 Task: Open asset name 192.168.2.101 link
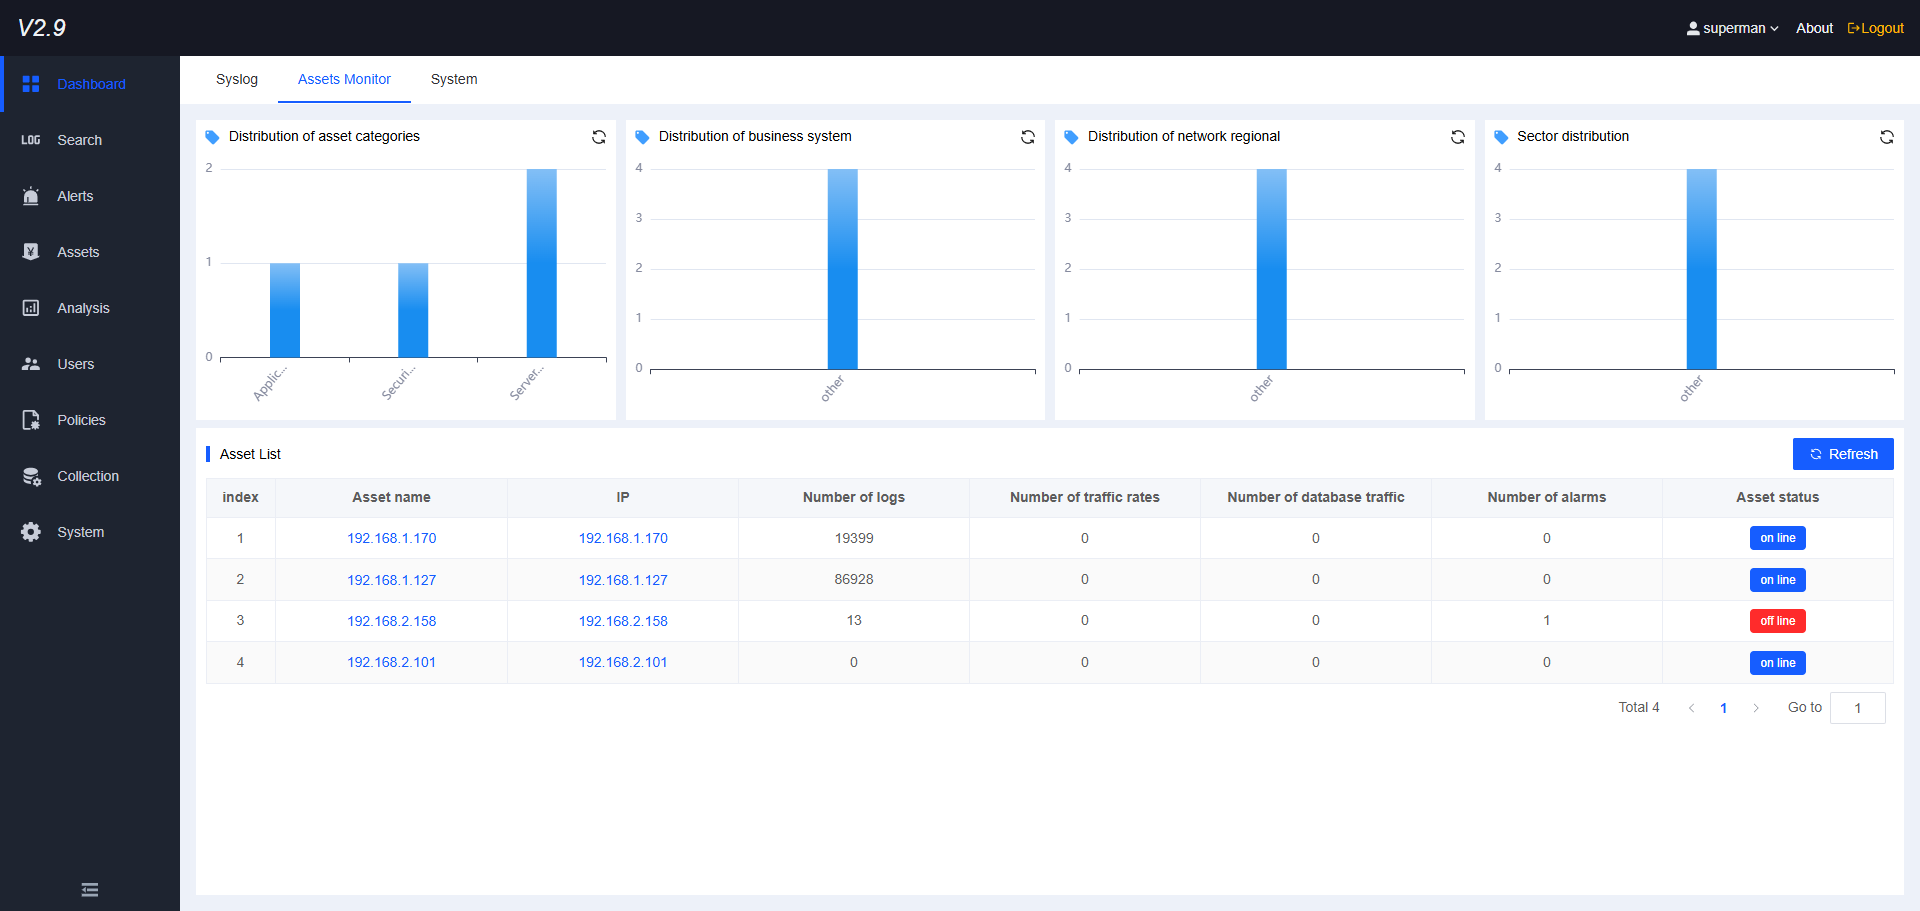click(392, 662)
